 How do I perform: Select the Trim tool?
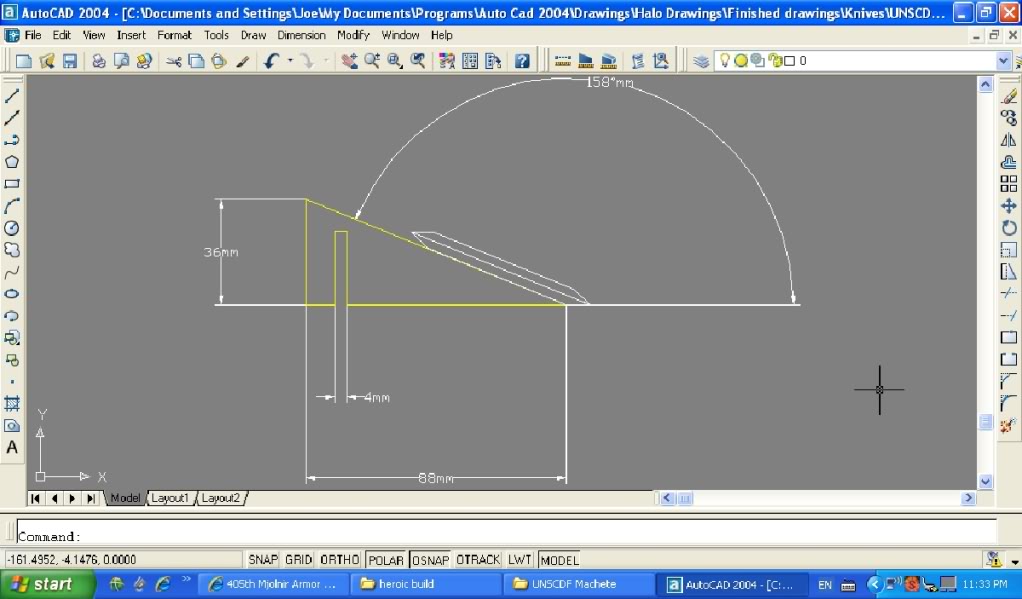pyautogui.click(x=1009, y=294)
